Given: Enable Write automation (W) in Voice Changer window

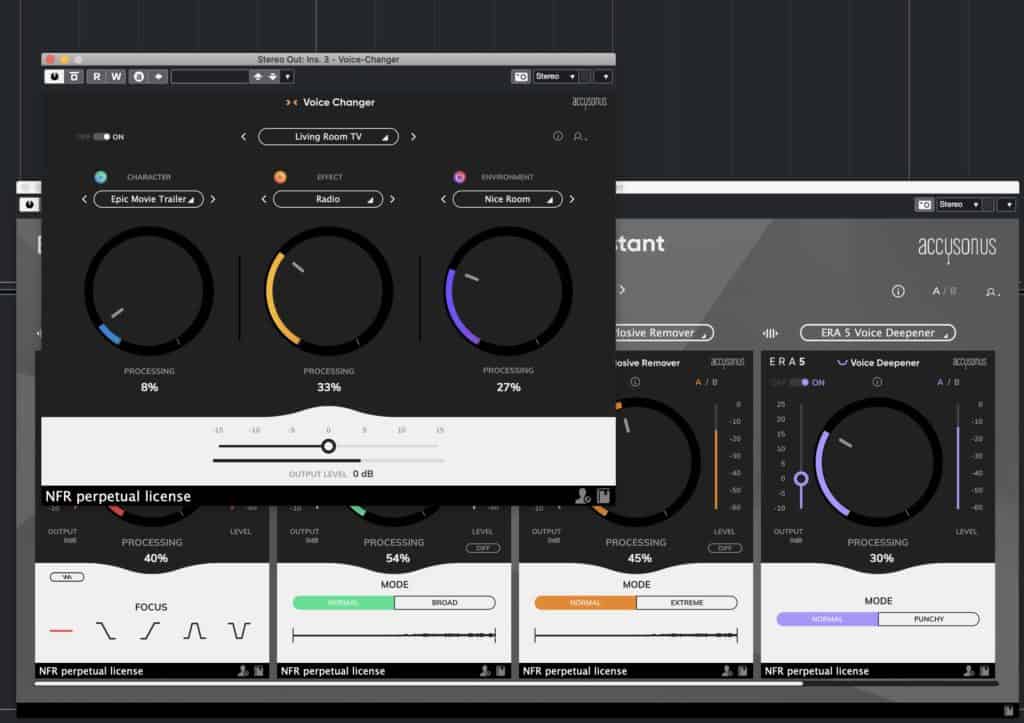Looking at the screenshot, I should coord(116,76).
